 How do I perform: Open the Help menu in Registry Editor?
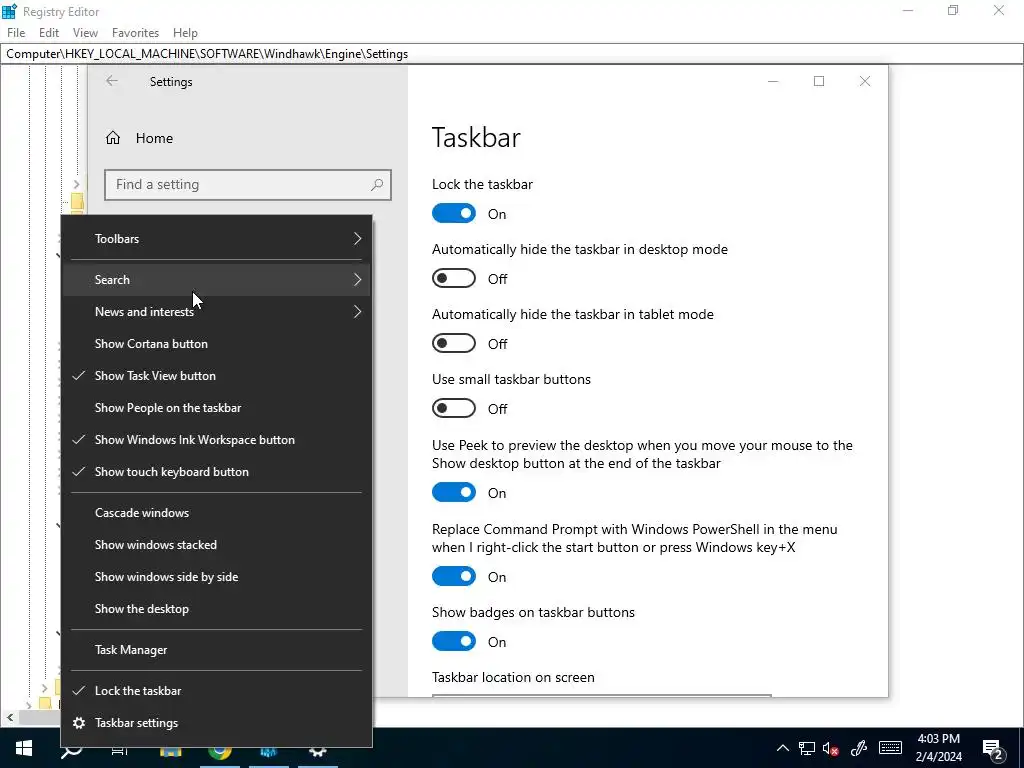coord(185,33)
